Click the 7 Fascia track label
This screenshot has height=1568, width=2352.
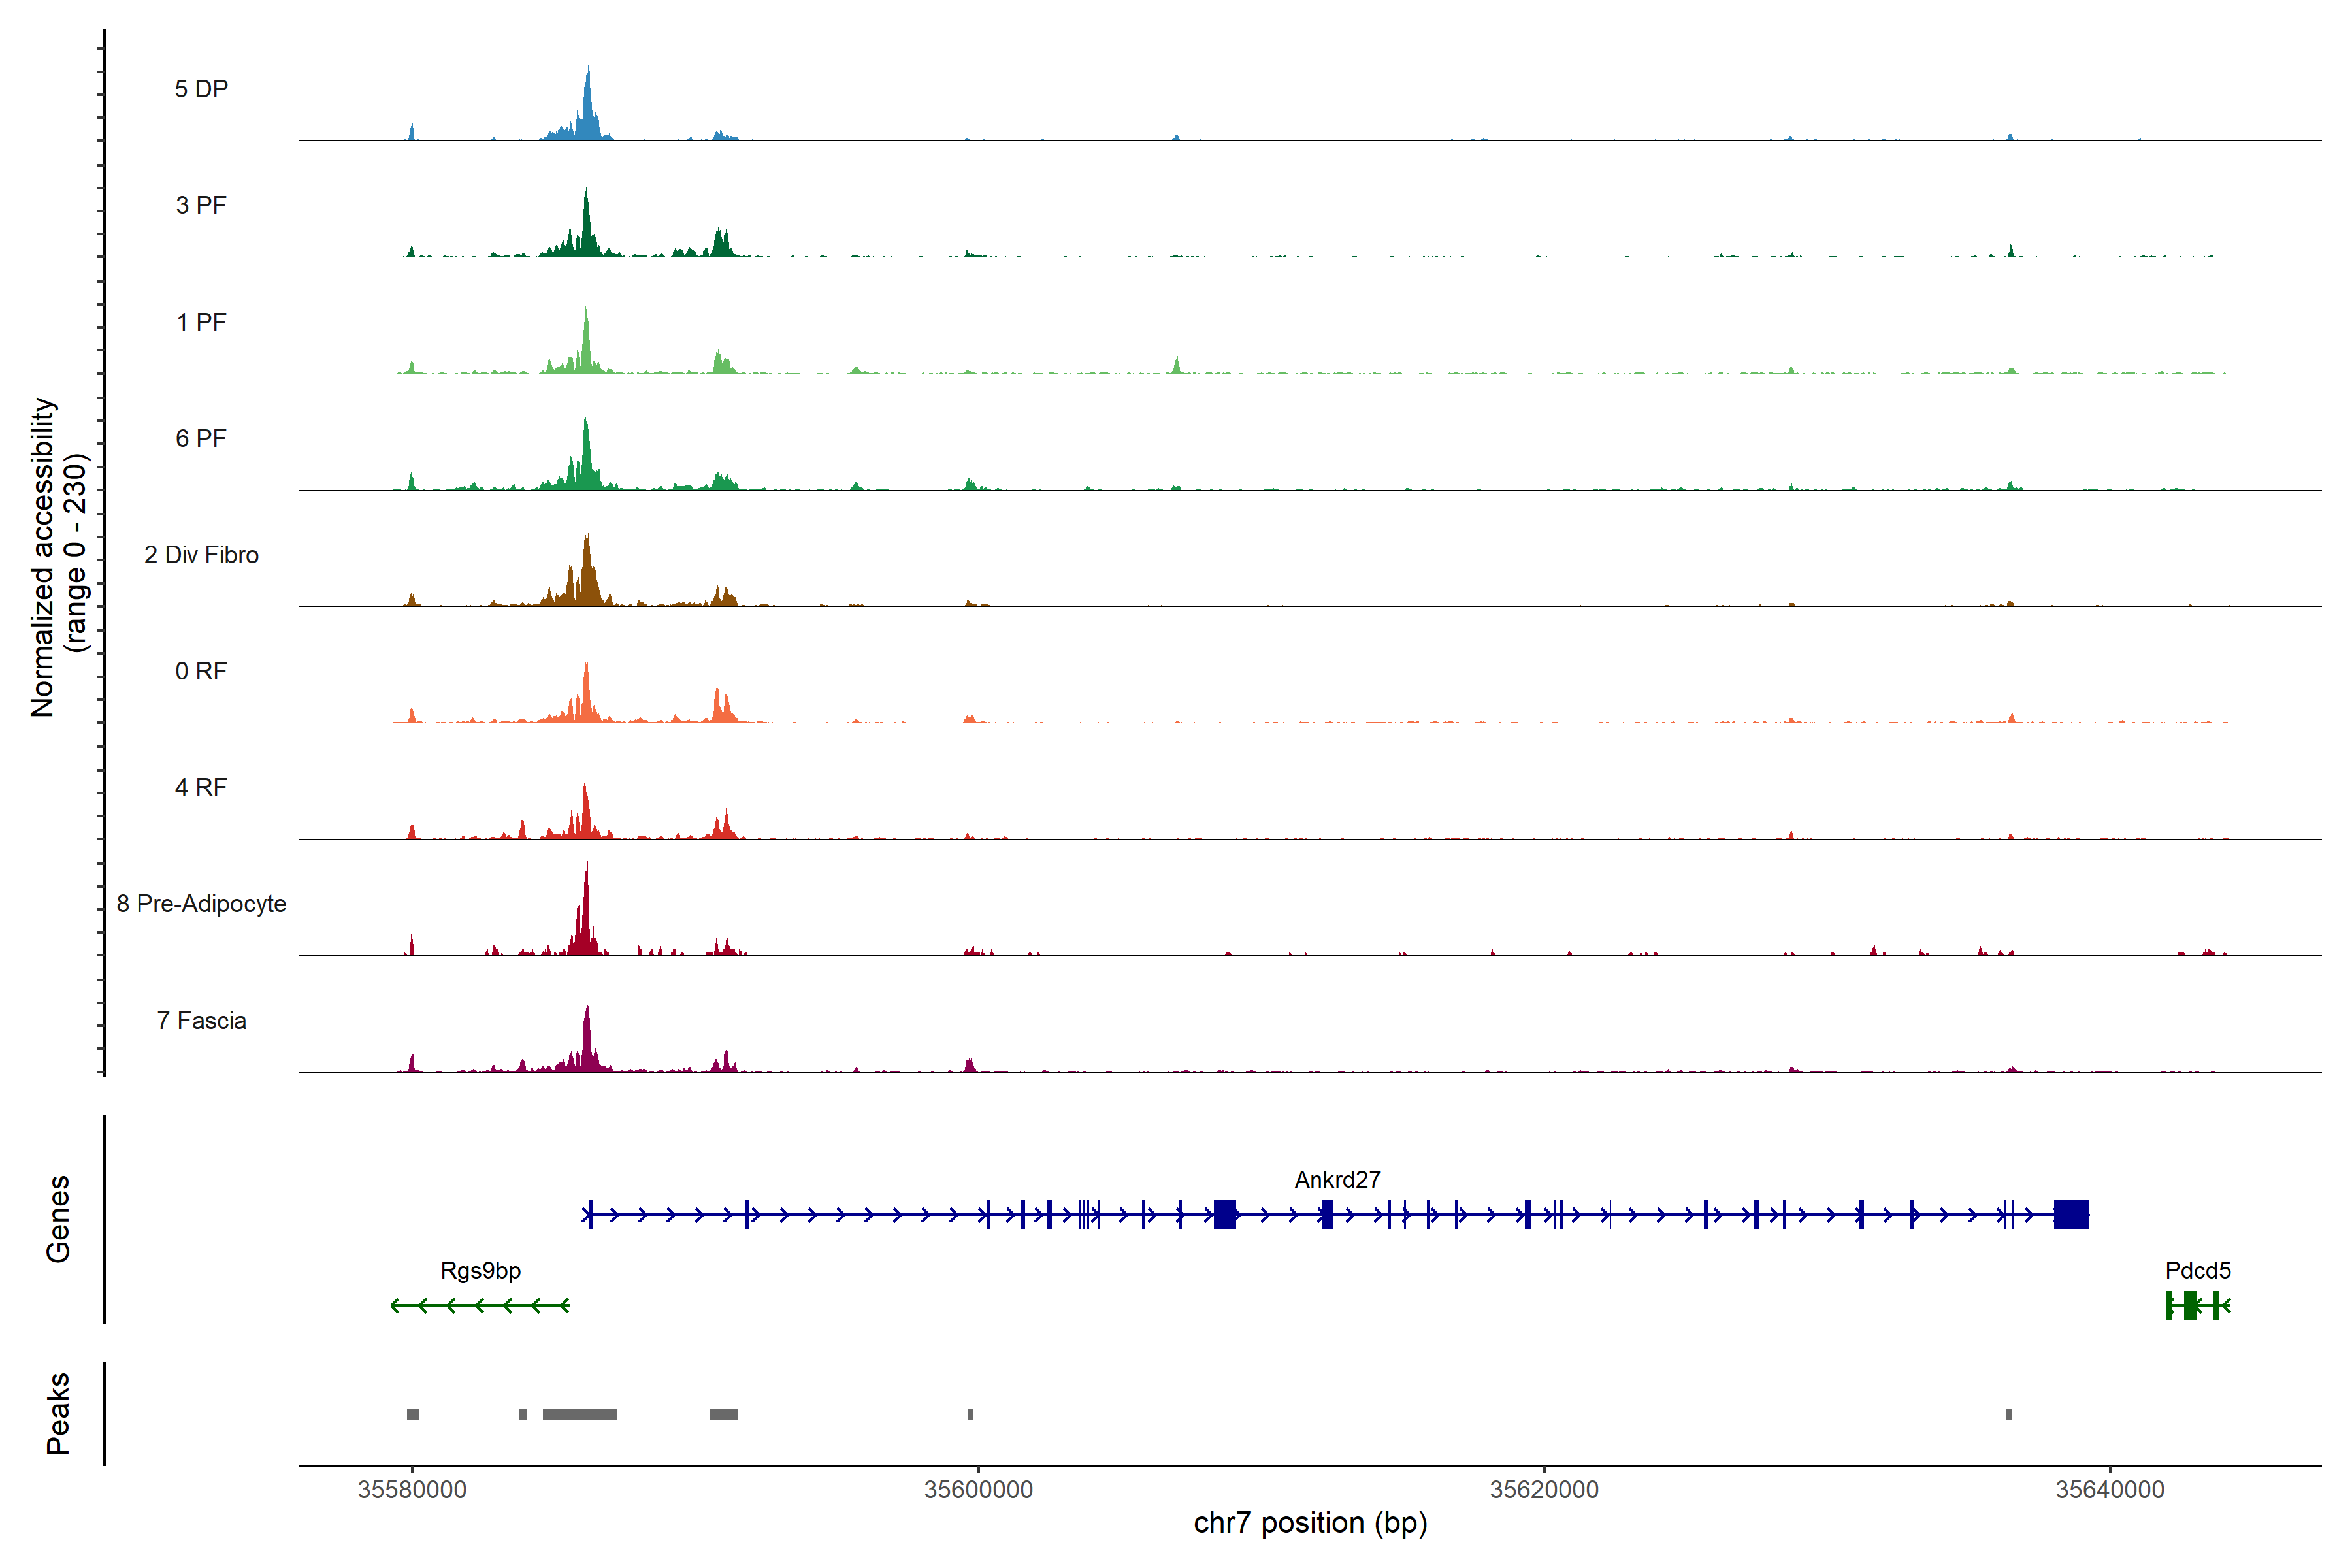[201, 1020]
